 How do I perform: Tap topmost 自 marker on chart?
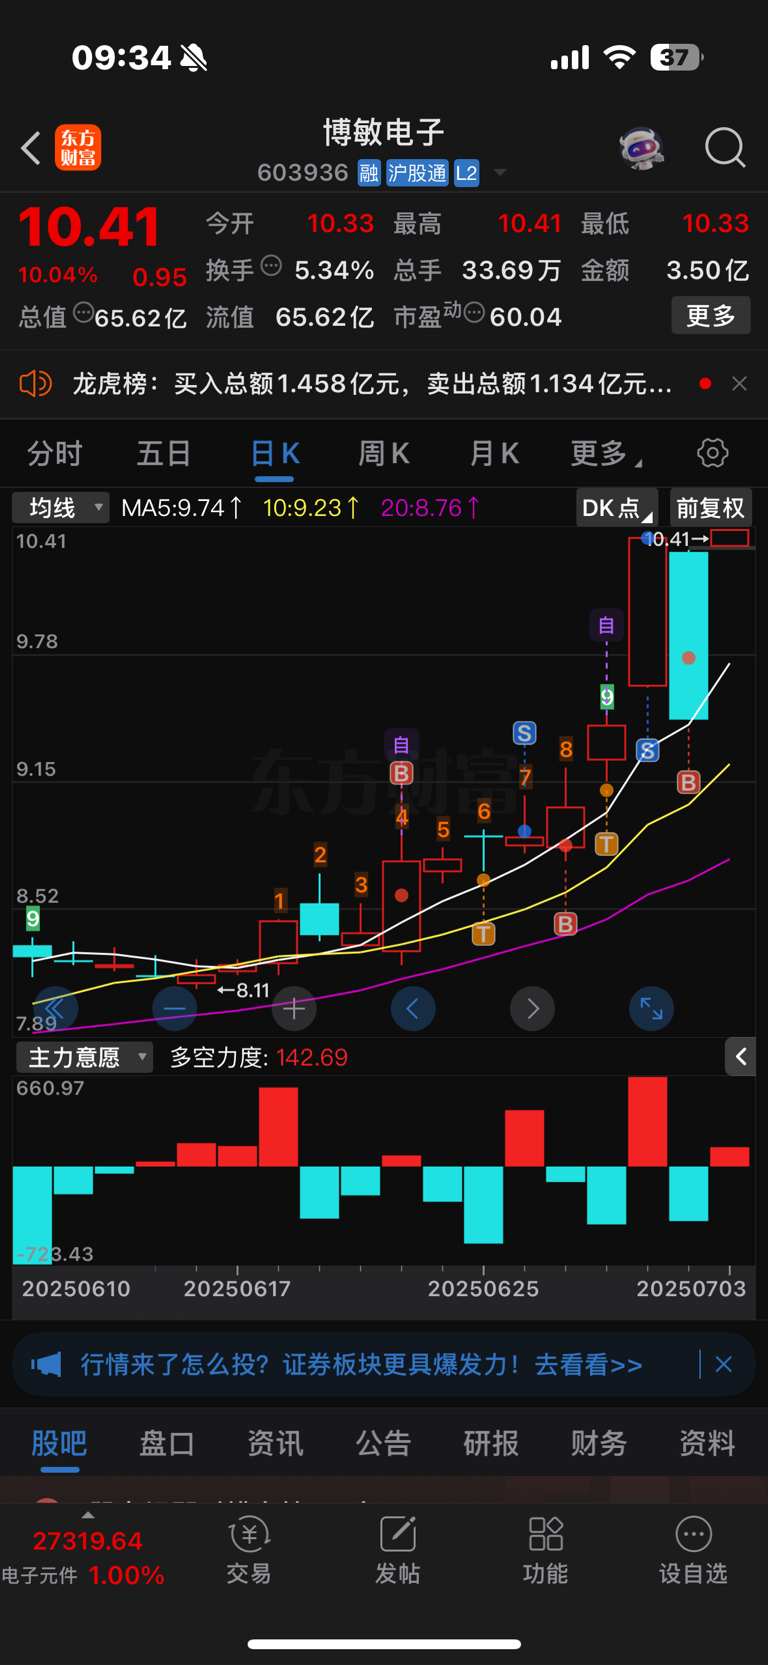(606, 626)
